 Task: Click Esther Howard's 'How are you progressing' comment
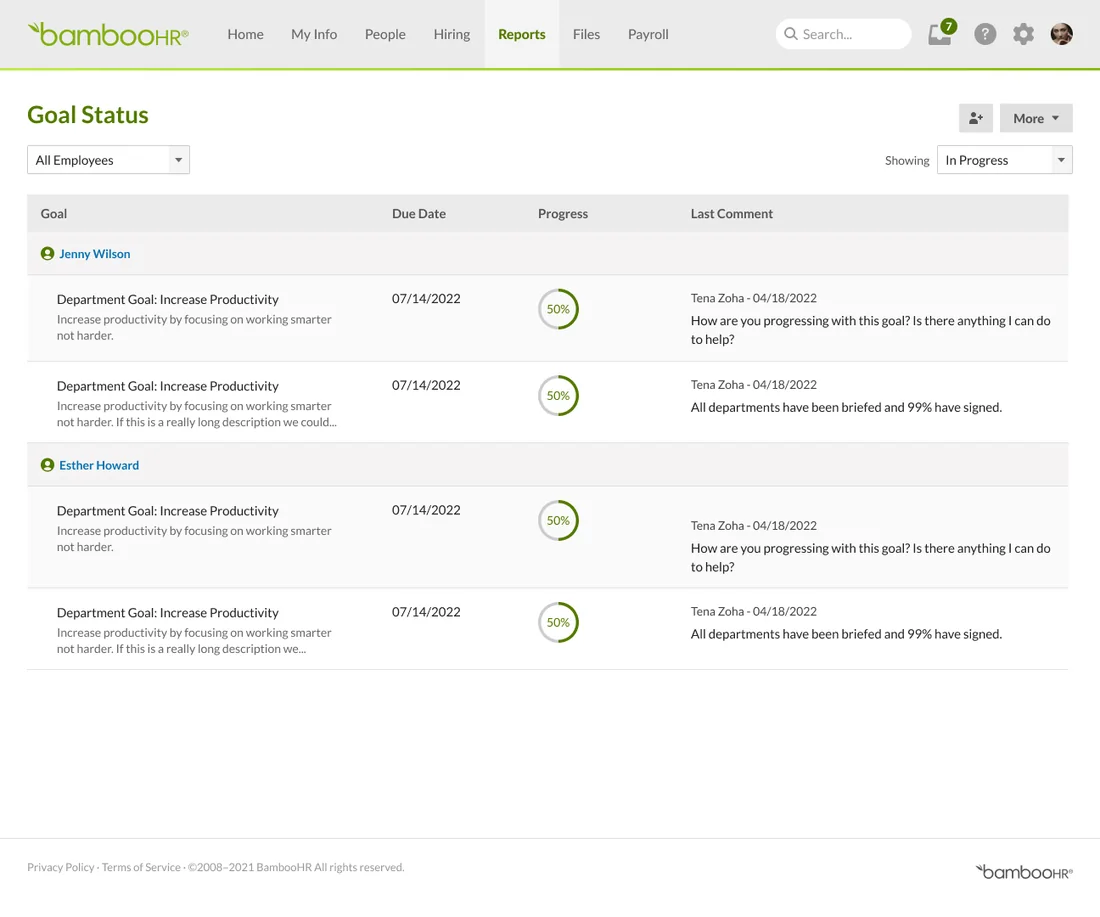[870, 557]
